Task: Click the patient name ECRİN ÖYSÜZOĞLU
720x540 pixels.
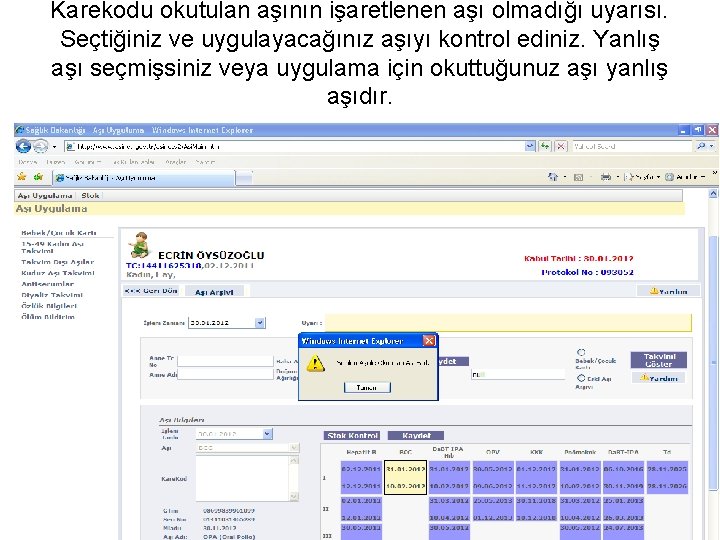Action: (x=211, y=255)
